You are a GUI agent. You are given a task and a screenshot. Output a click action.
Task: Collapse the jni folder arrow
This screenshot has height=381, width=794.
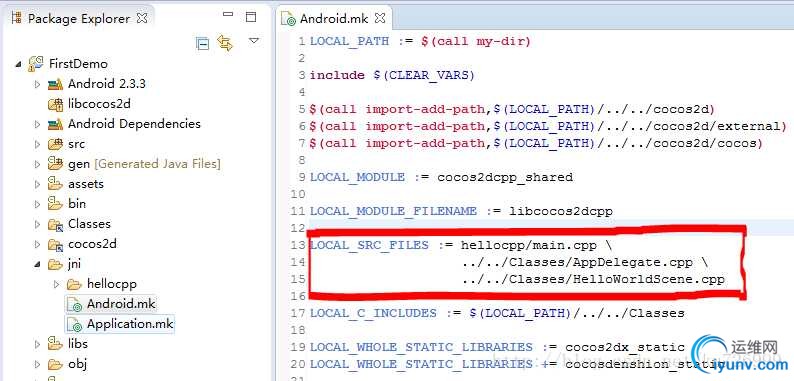point(37,264)
